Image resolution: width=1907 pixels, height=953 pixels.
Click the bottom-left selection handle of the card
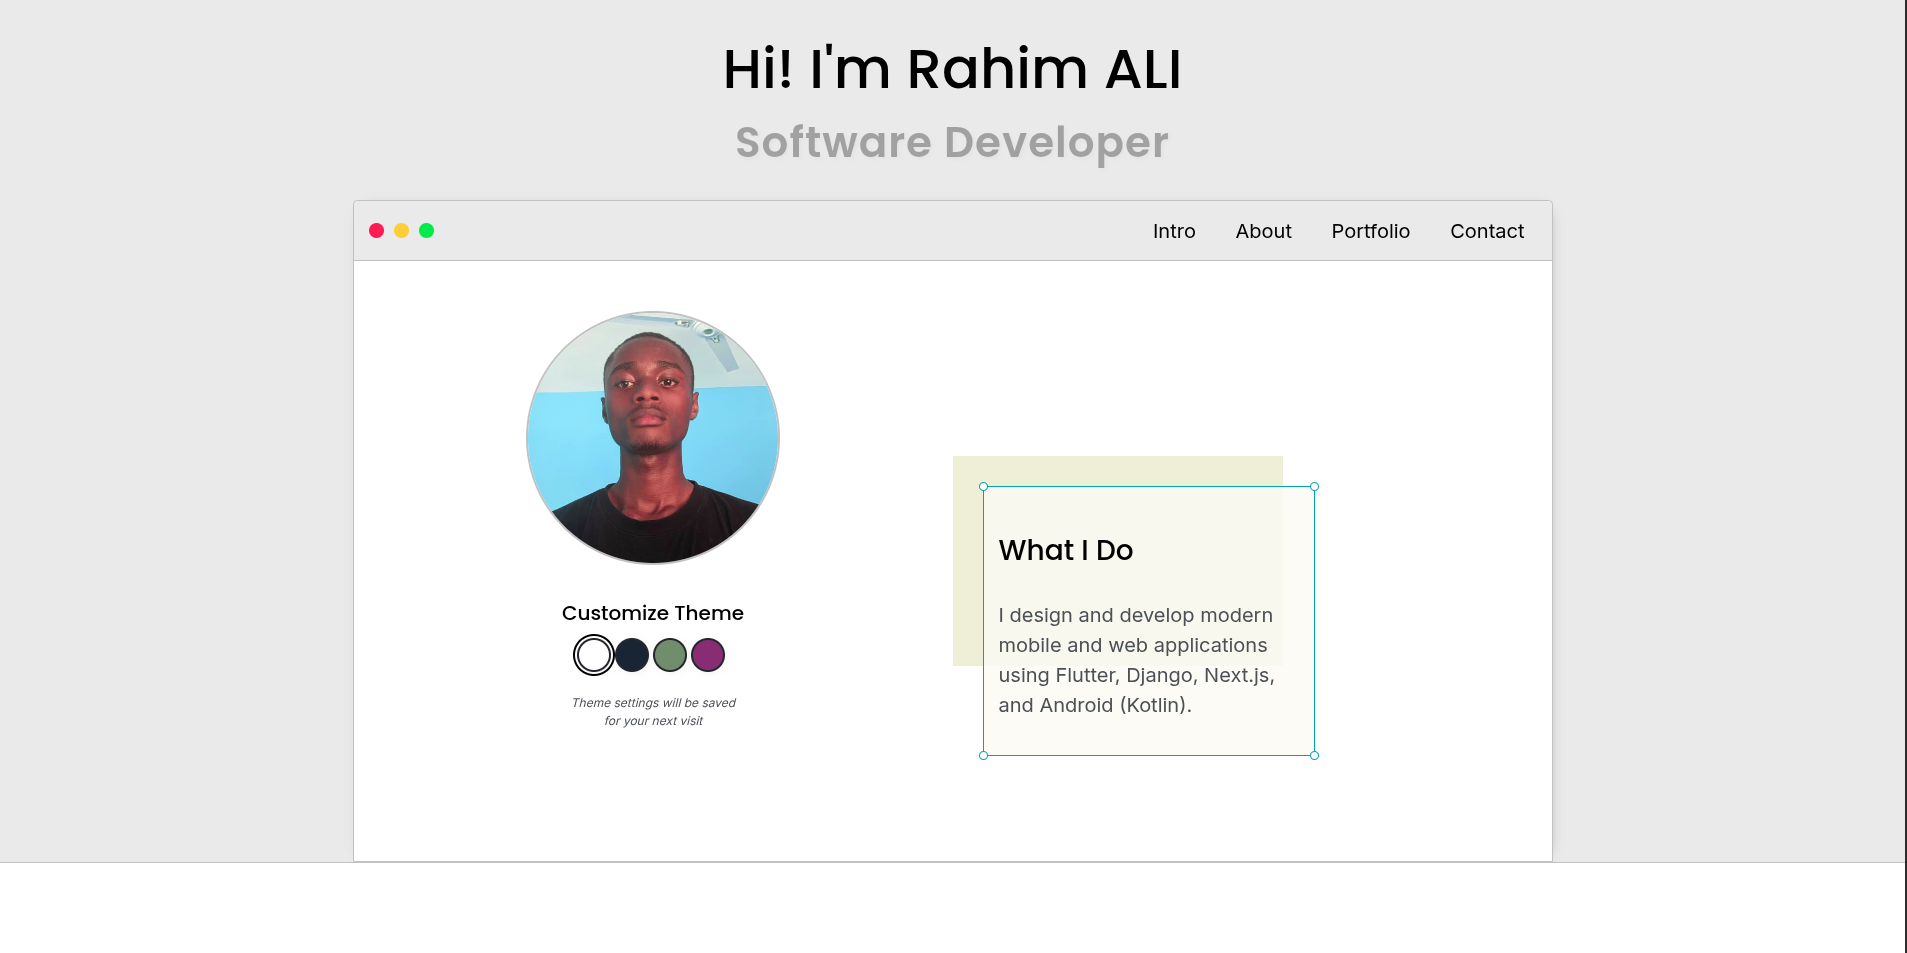tap(983, 755)
